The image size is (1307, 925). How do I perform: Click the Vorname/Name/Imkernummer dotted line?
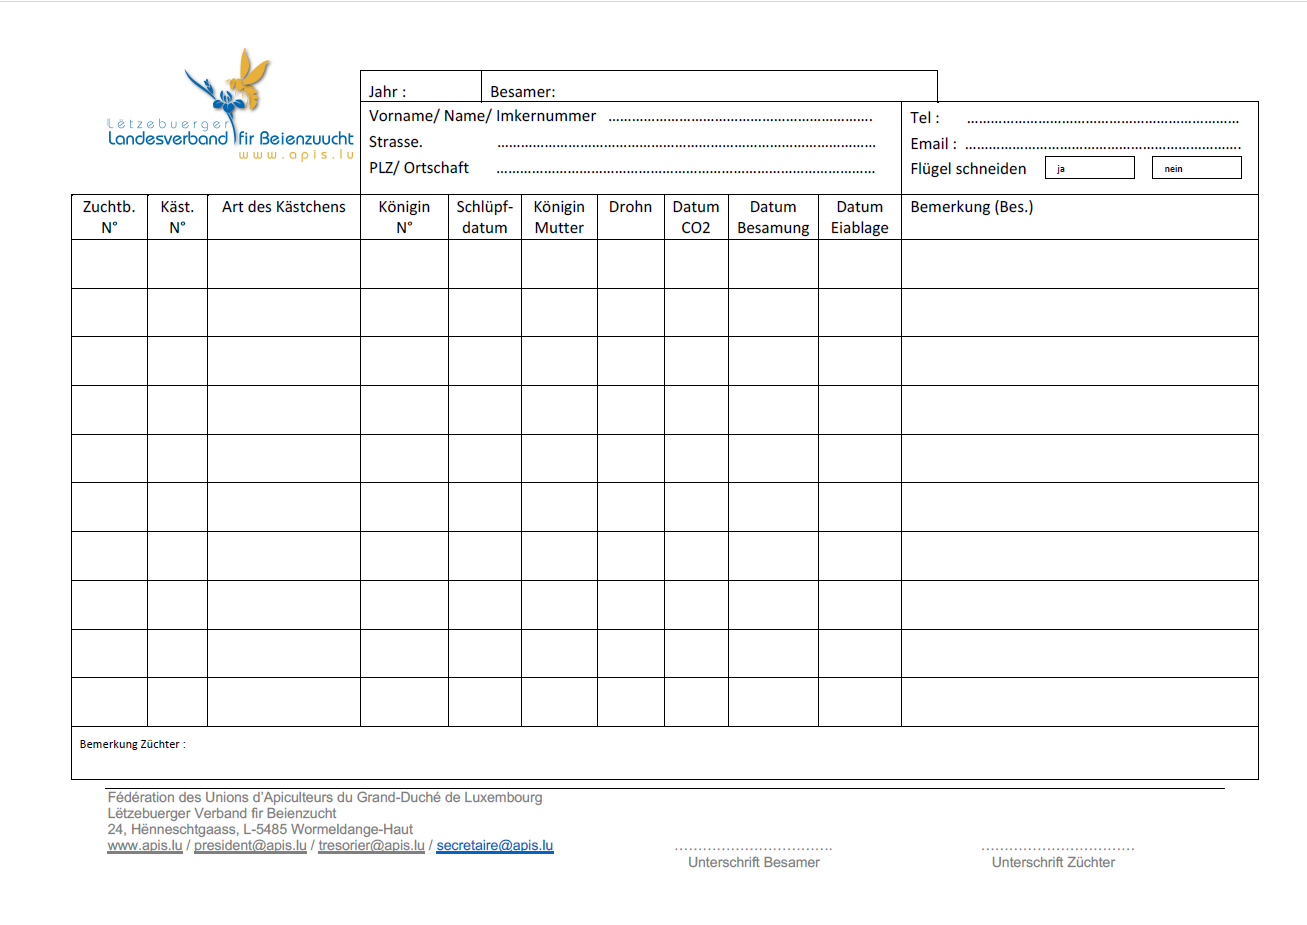point(740,117)
